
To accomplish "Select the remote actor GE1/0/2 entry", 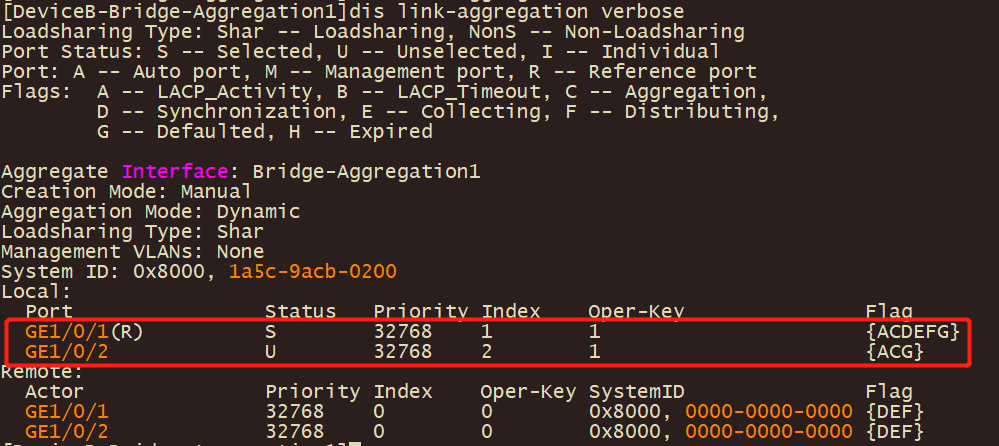I will [x=66, y=431].
